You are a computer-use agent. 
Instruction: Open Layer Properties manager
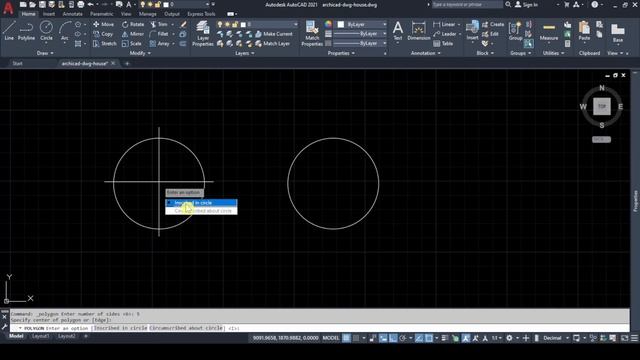point(202,33)
